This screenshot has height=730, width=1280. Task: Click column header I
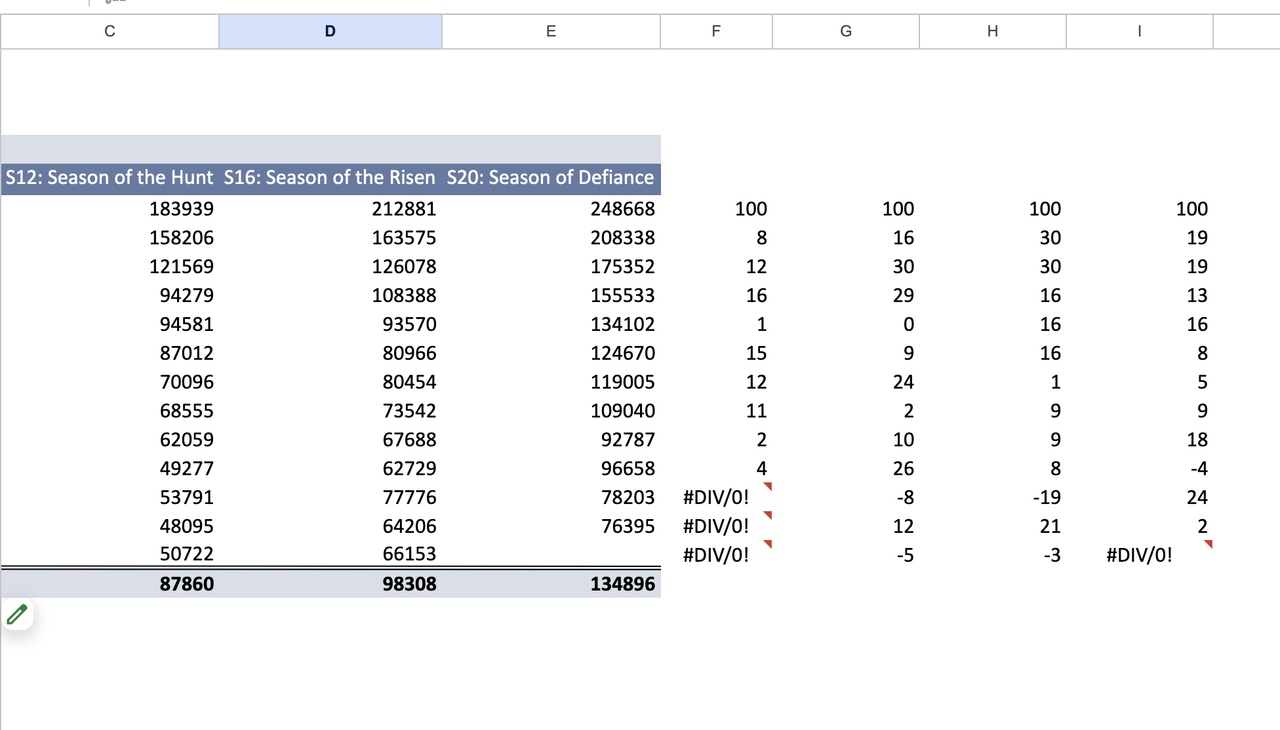1139,31
